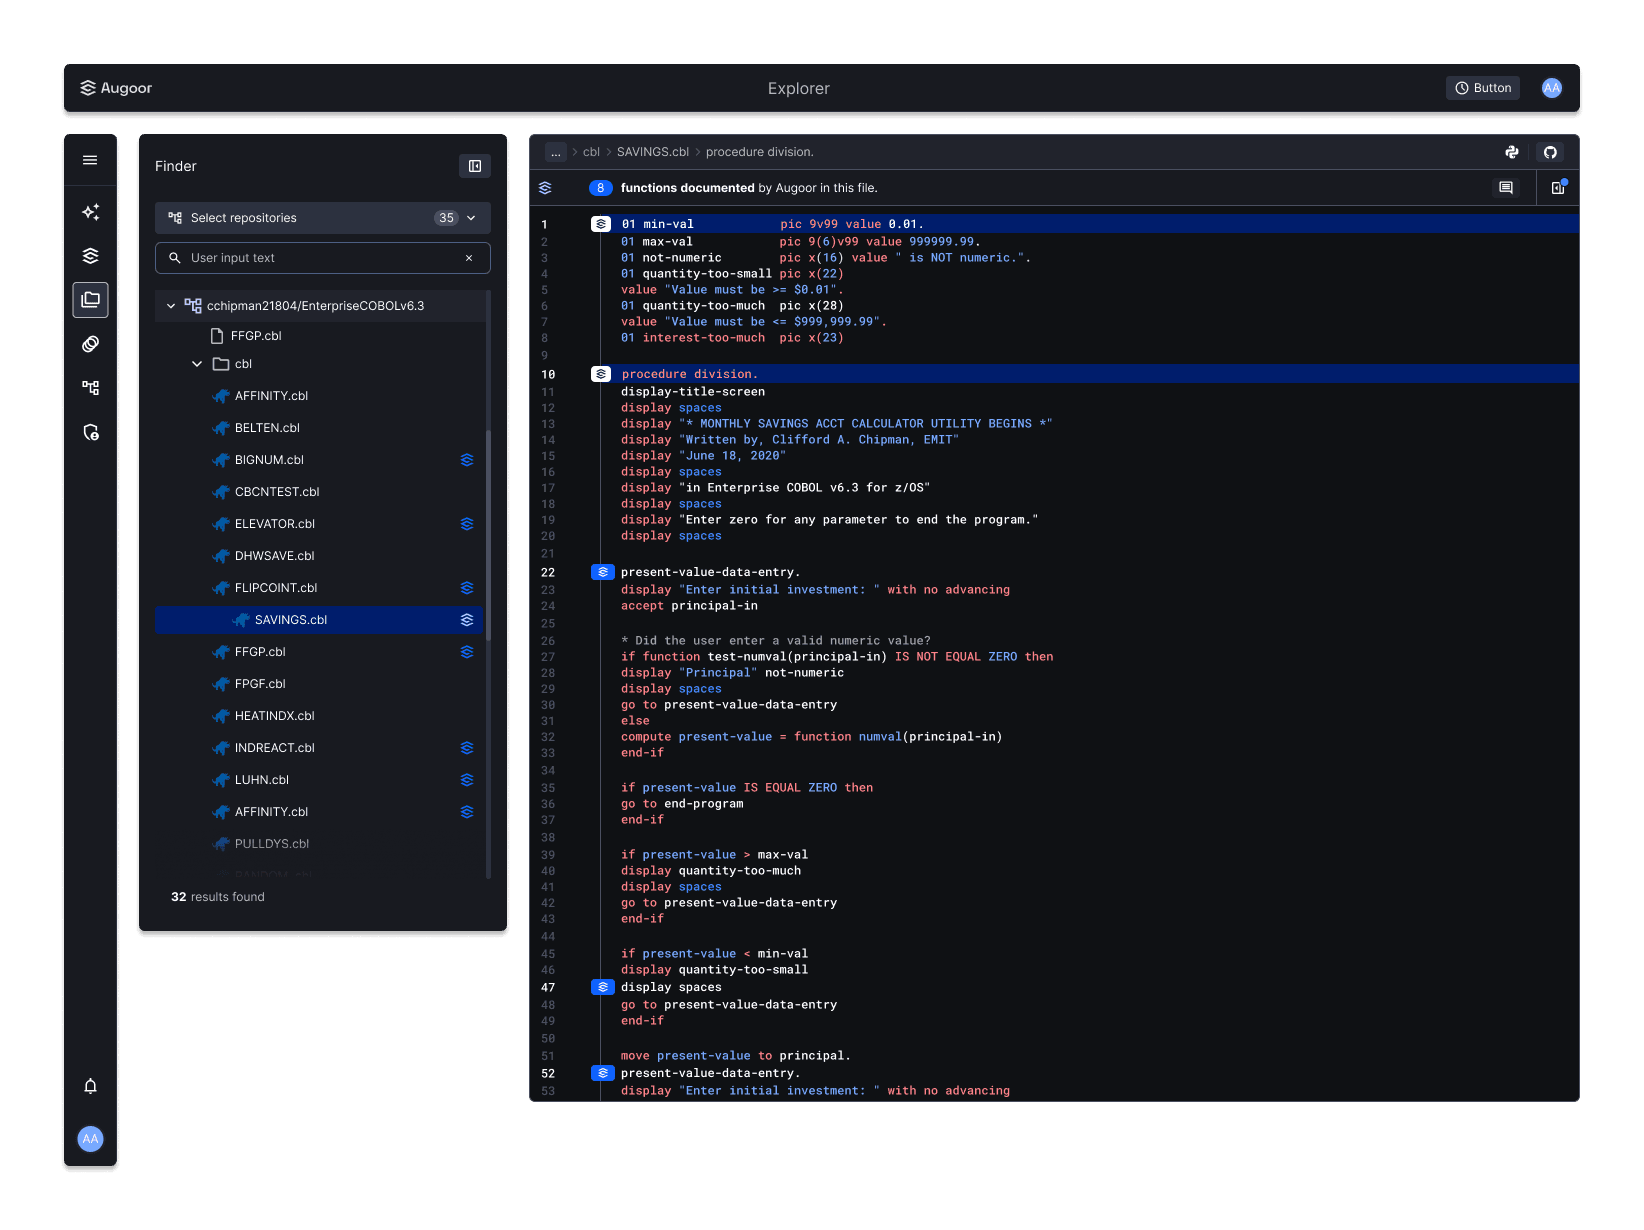Open BIGNUM.cbl file
Screen dimensions: 1644x1230
tap(269, 460)
